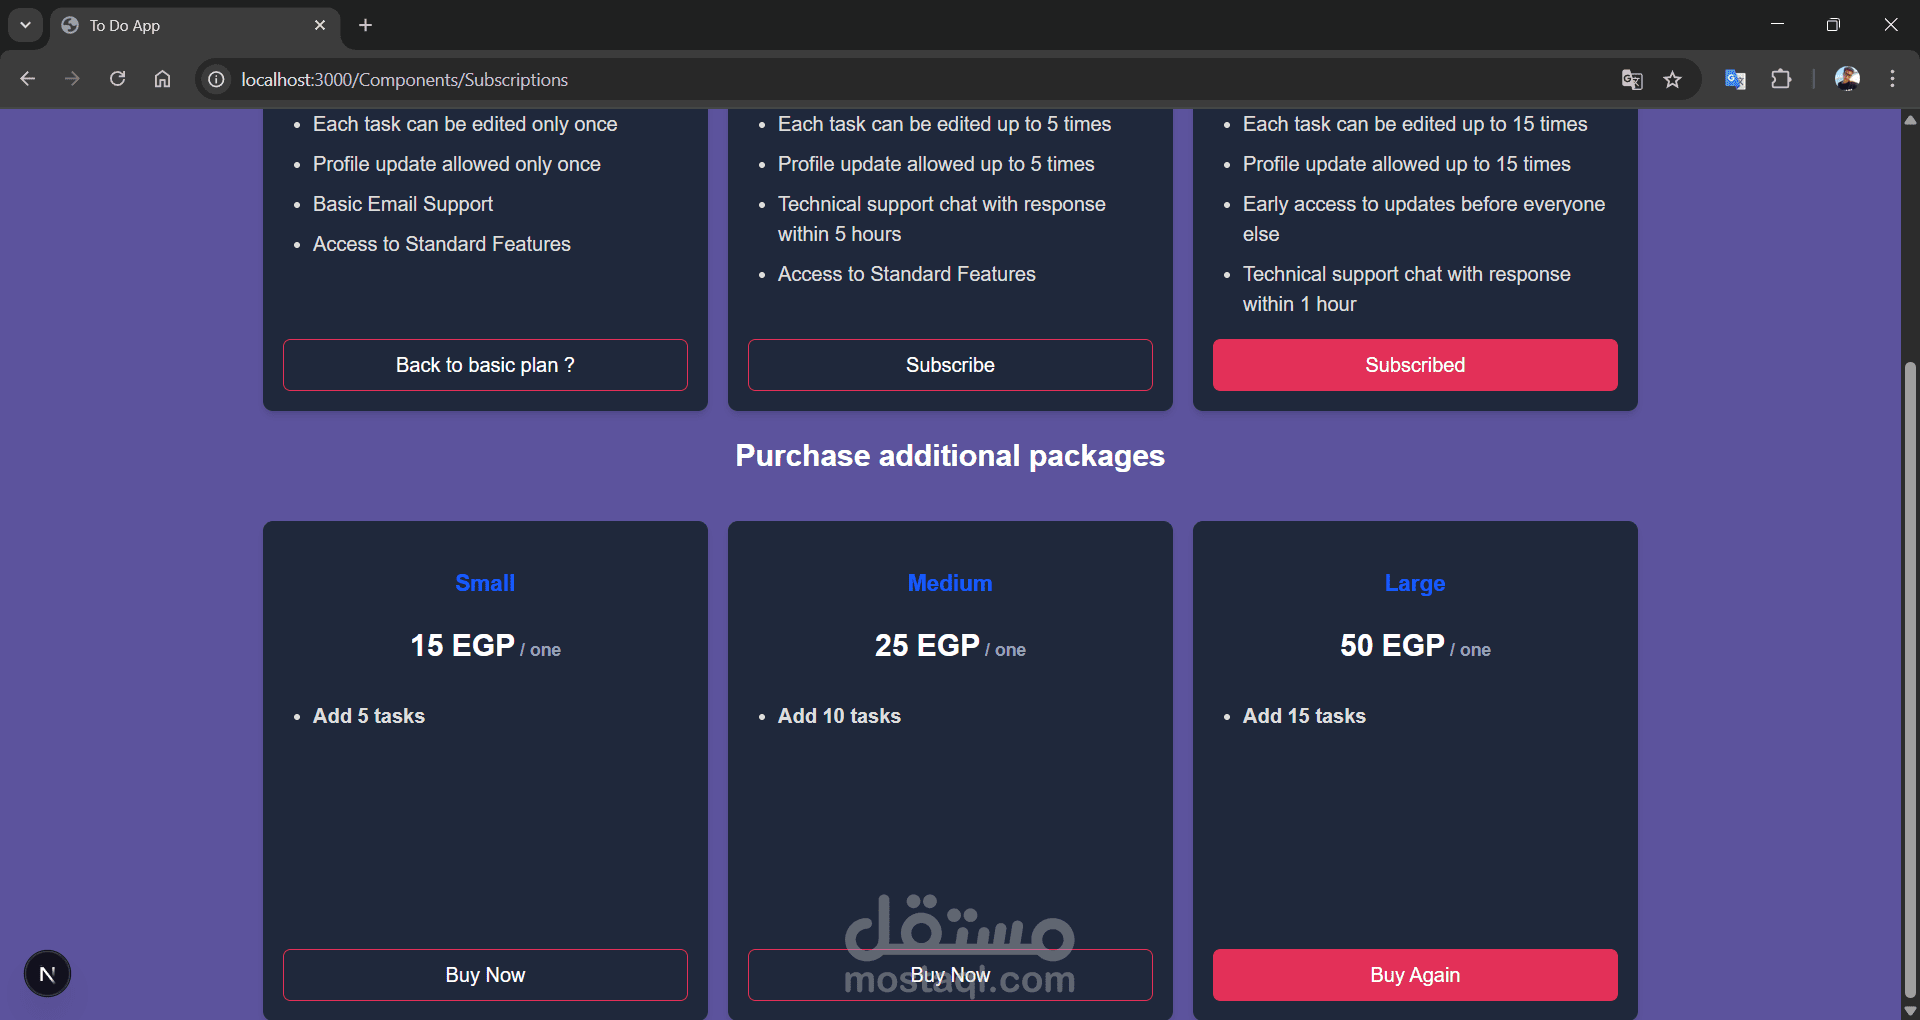Open the extensions puzzle icon

click(1781, 79)
